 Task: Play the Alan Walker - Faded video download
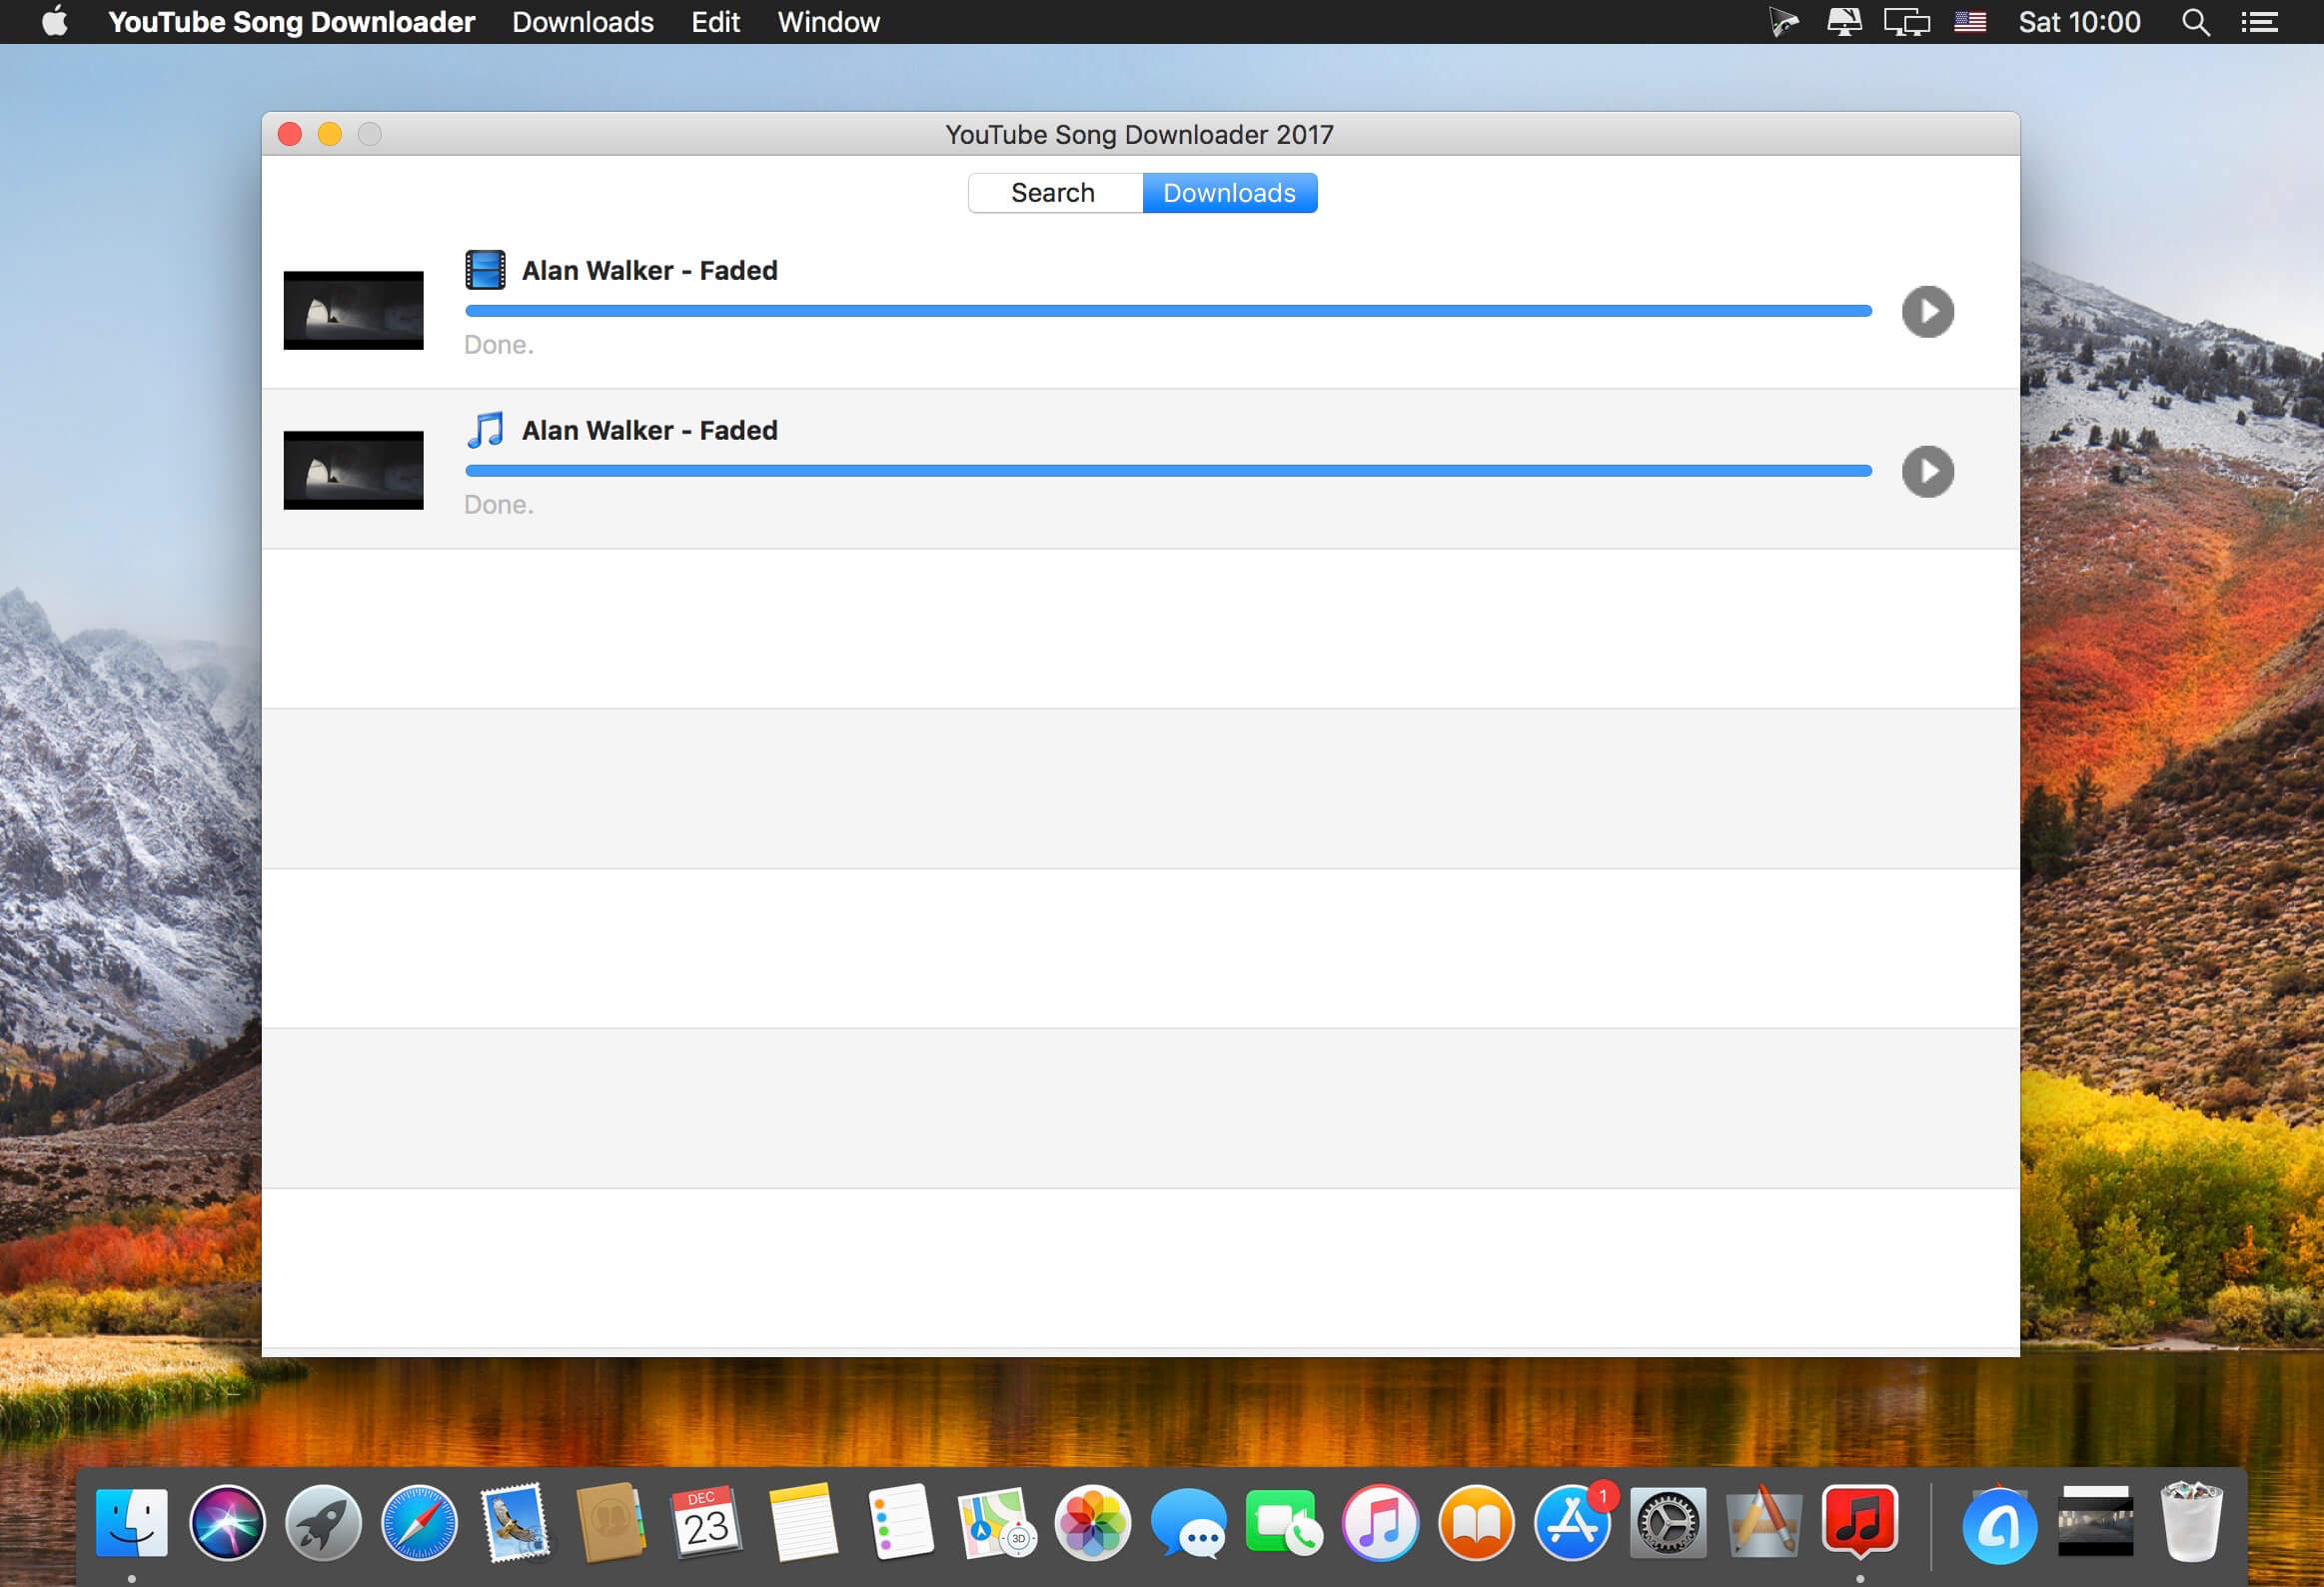pos(1927,312)
